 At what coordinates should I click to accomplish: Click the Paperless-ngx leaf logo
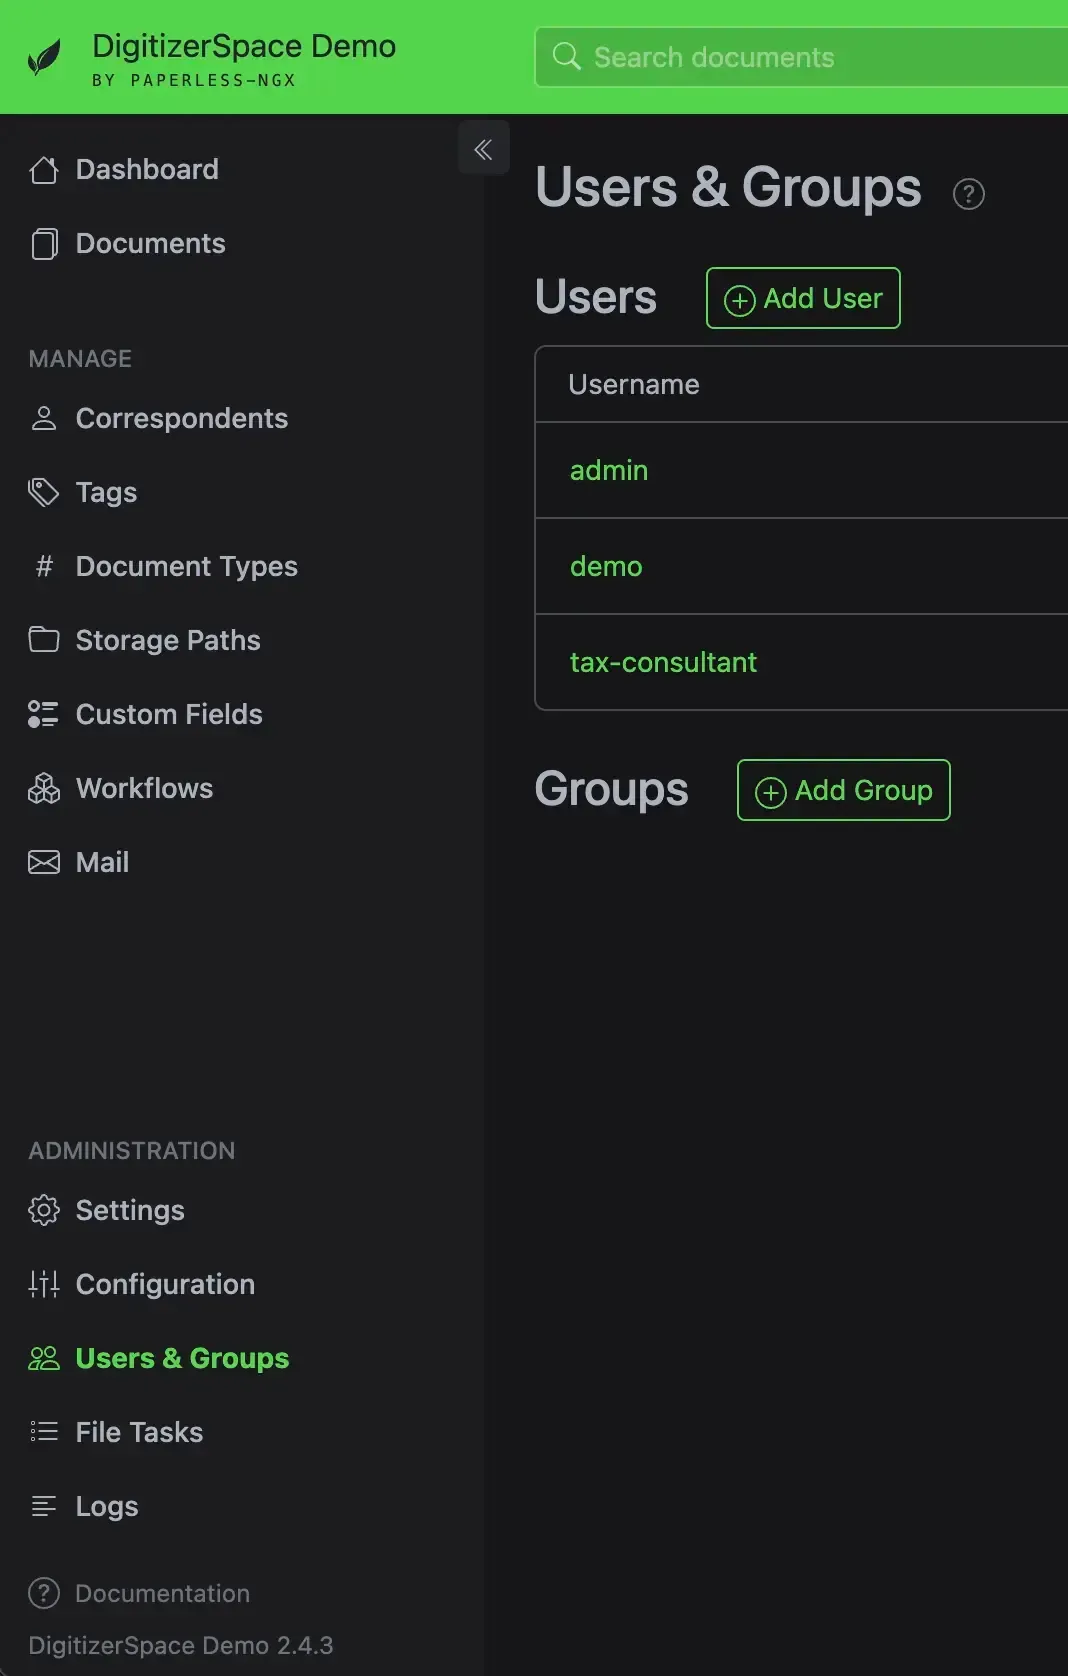[x=44, y=57]
